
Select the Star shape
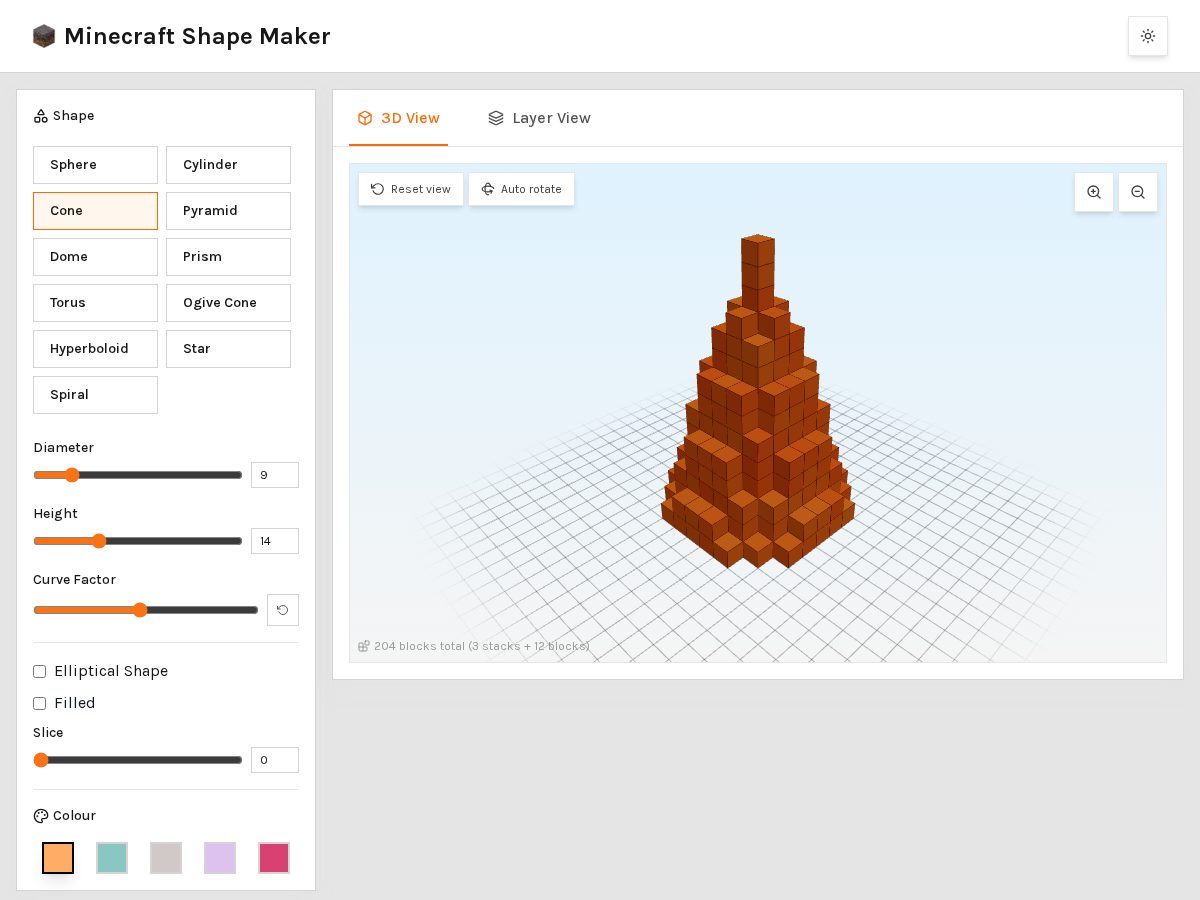[x=228, y=349]
